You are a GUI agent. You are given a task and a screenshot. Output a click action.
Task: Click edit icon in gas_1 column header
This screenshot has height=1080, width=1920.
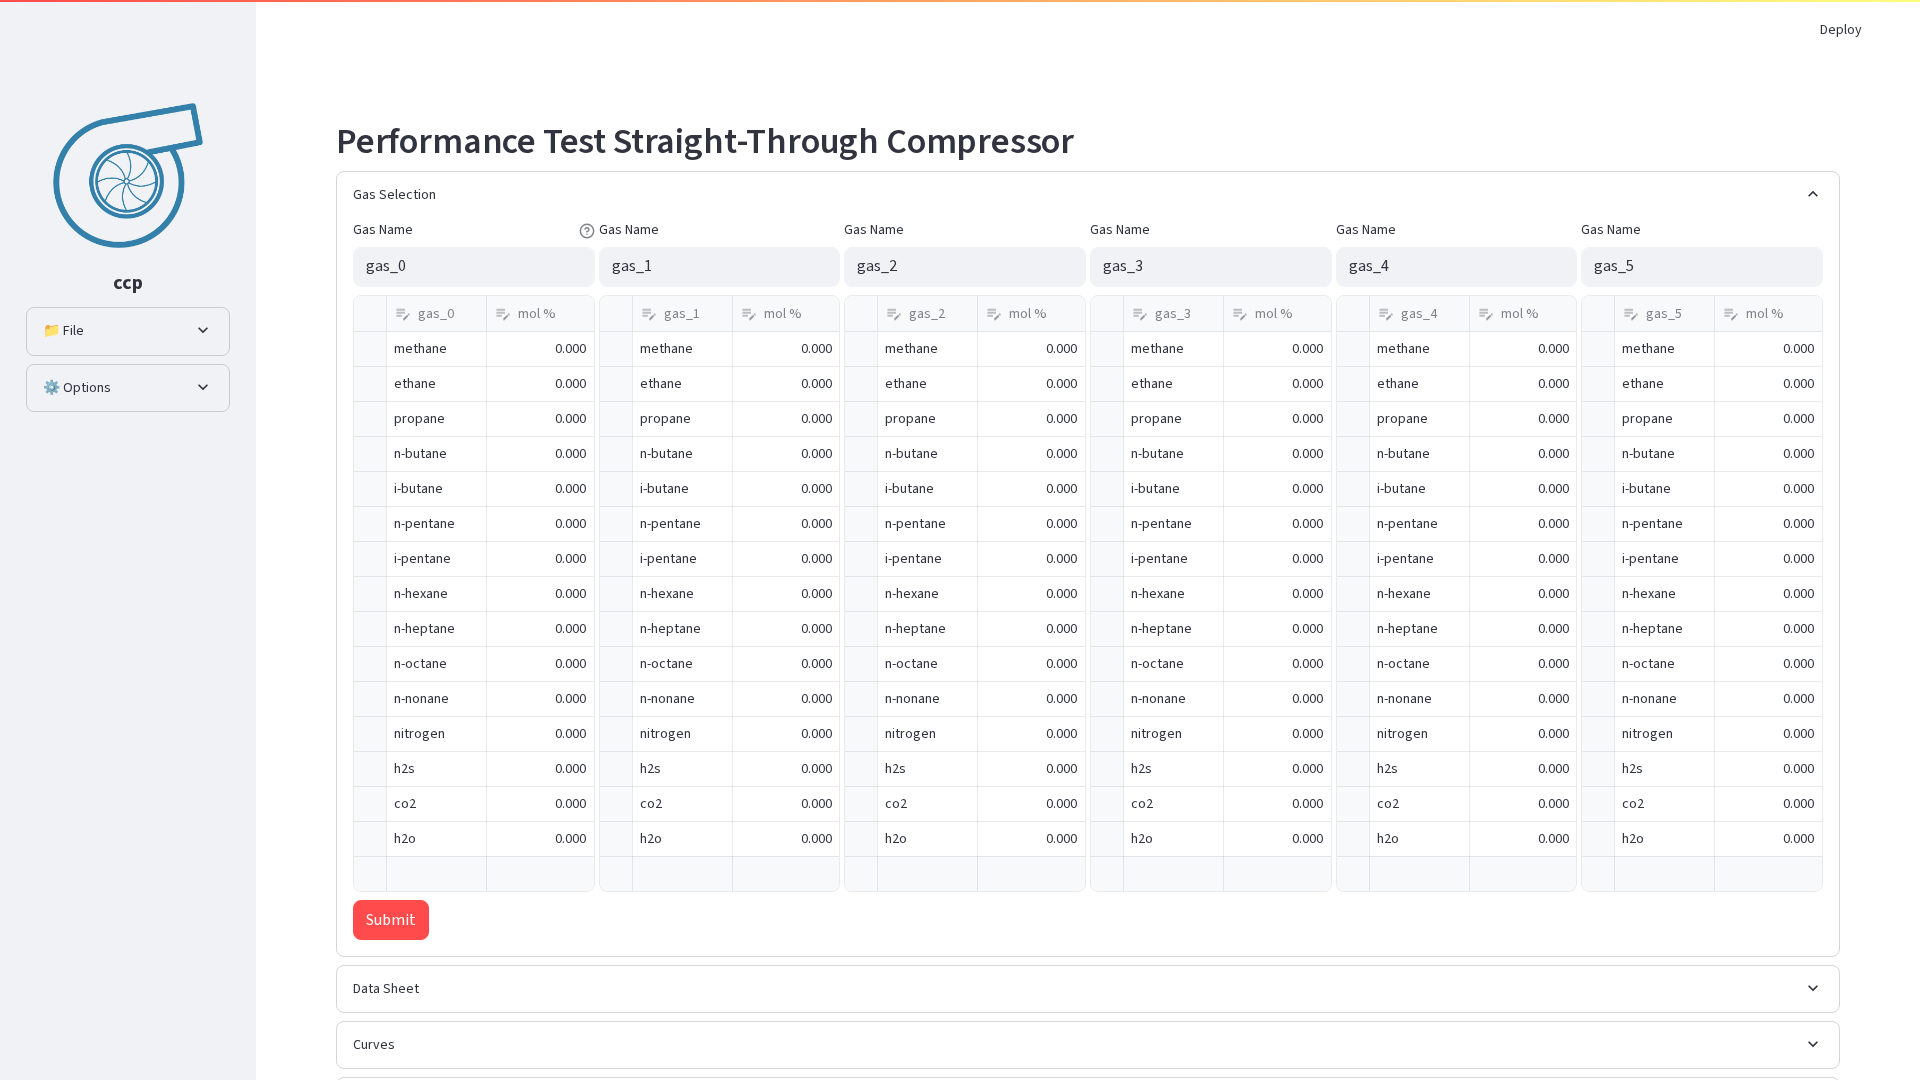tap(649, 314)
